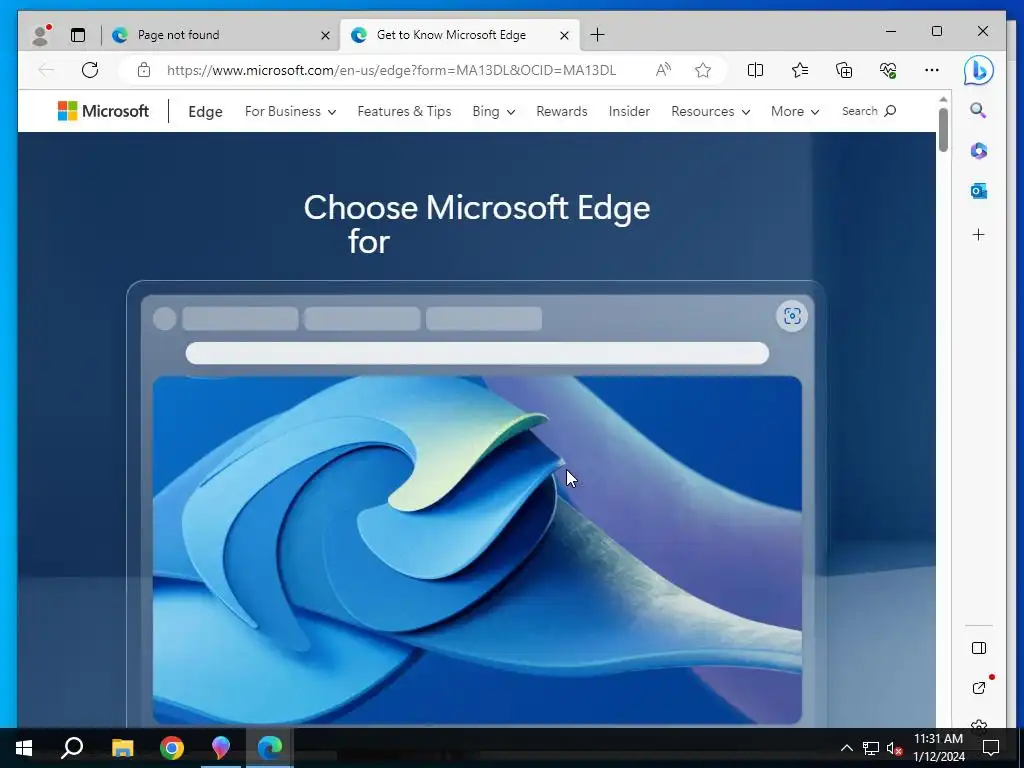The image size is (1024, 768).
Task: Click the visual search icon on preview image
Action: tap(792, 316)
